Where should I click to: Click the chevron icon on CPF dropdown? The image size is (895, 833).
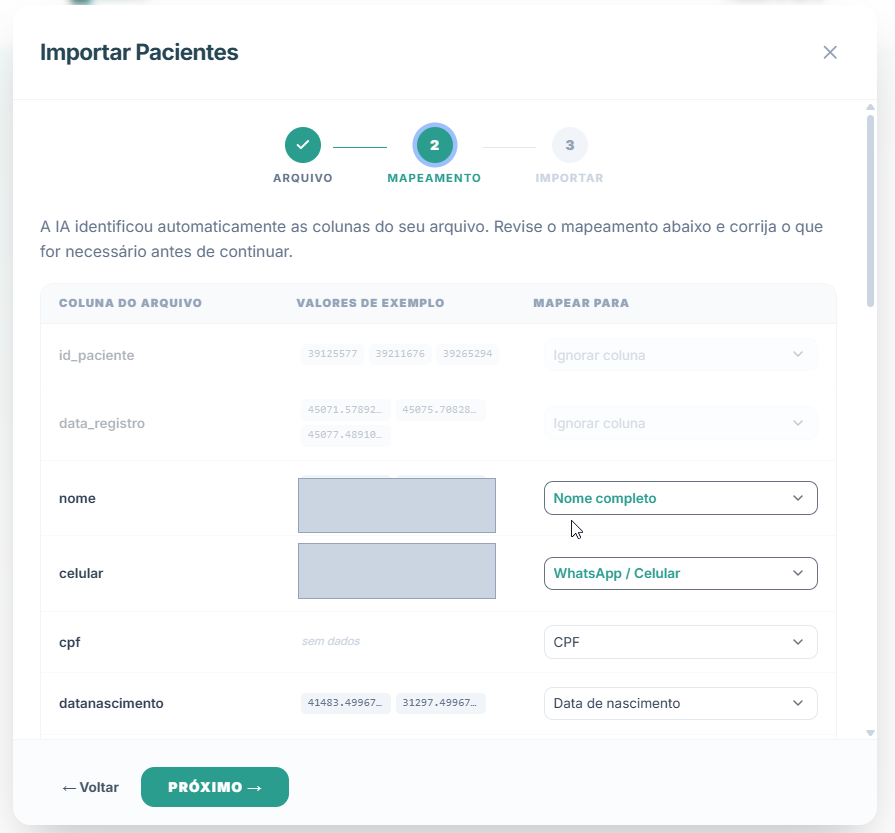coord(797,642)
